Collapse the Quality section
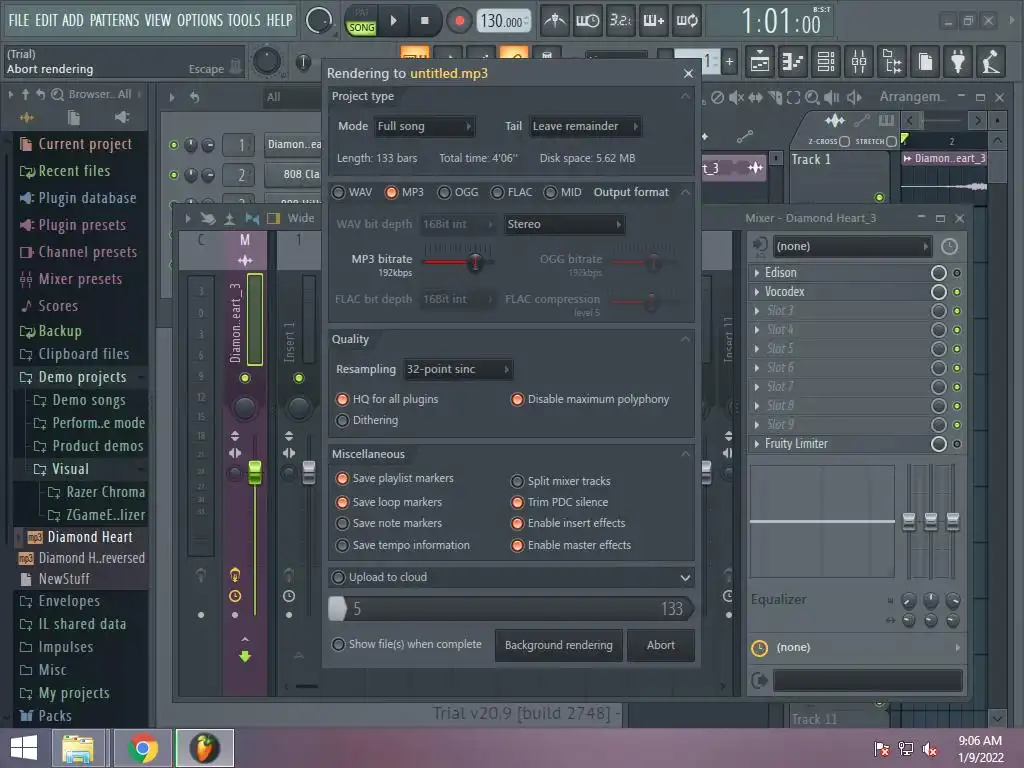This screenshot has width=1024, height=768. [x=685, y=340]
